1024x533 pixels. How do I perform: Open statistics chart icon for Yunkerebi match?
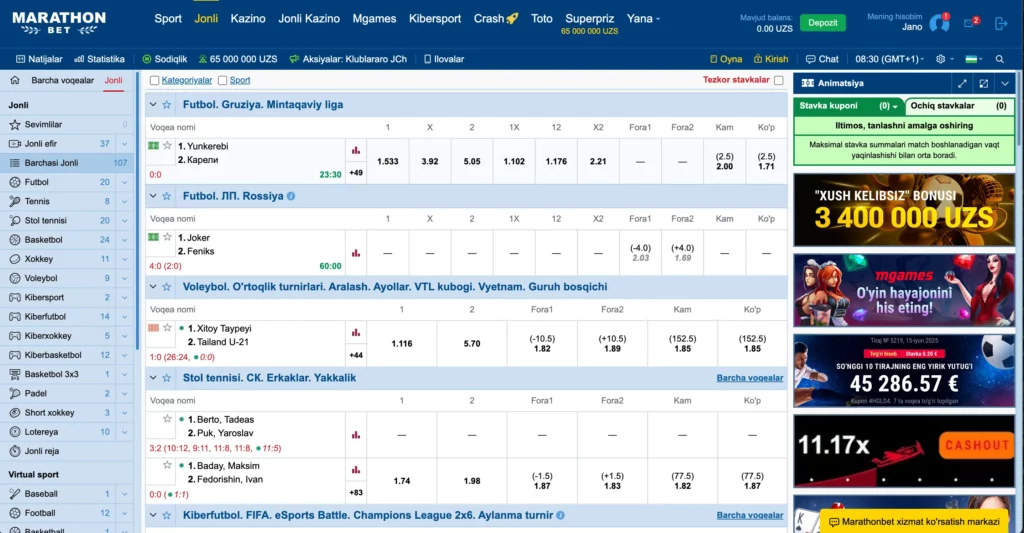coord(355,151)
